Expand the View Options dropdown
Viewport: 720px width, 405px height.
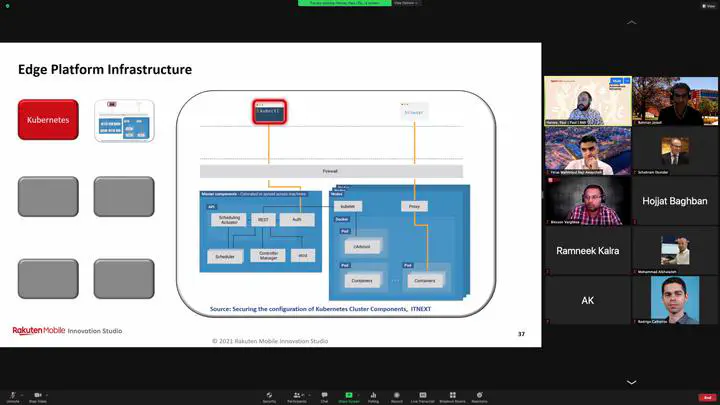(405, 3)
